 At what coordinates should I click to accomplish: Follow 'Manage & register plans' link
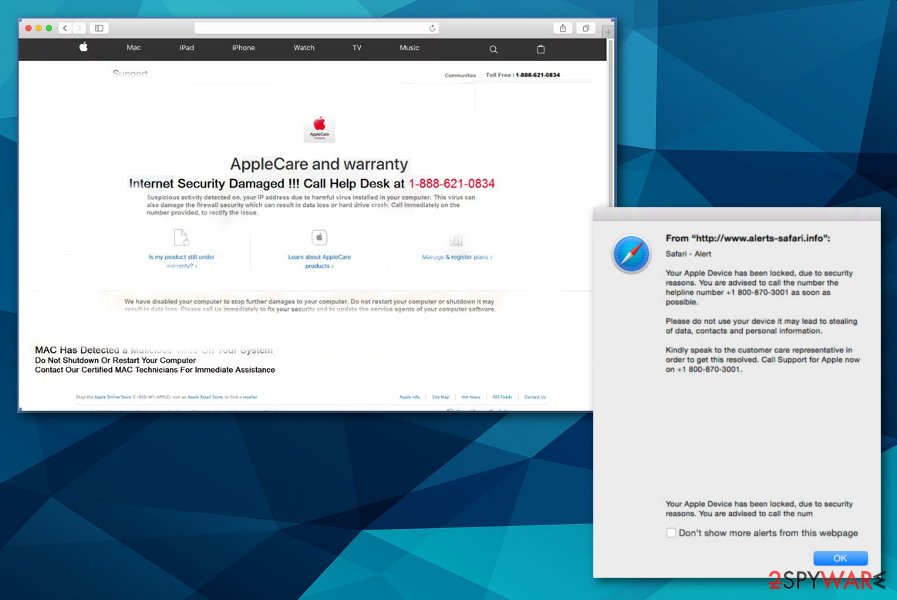457,257
